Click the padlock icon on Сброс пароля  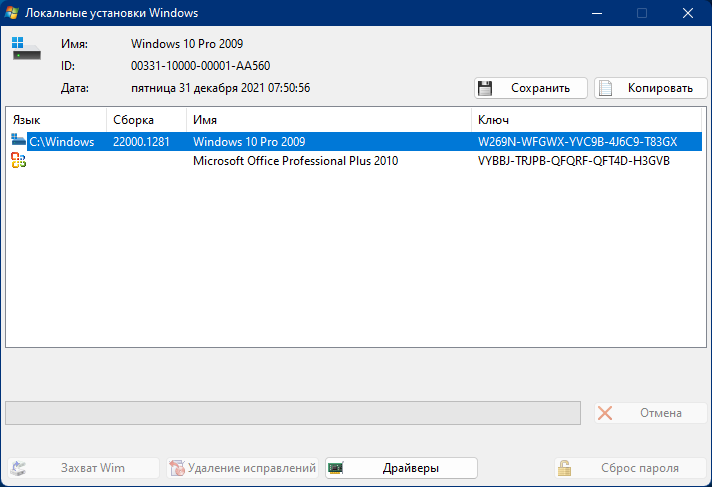pos(564,468)
